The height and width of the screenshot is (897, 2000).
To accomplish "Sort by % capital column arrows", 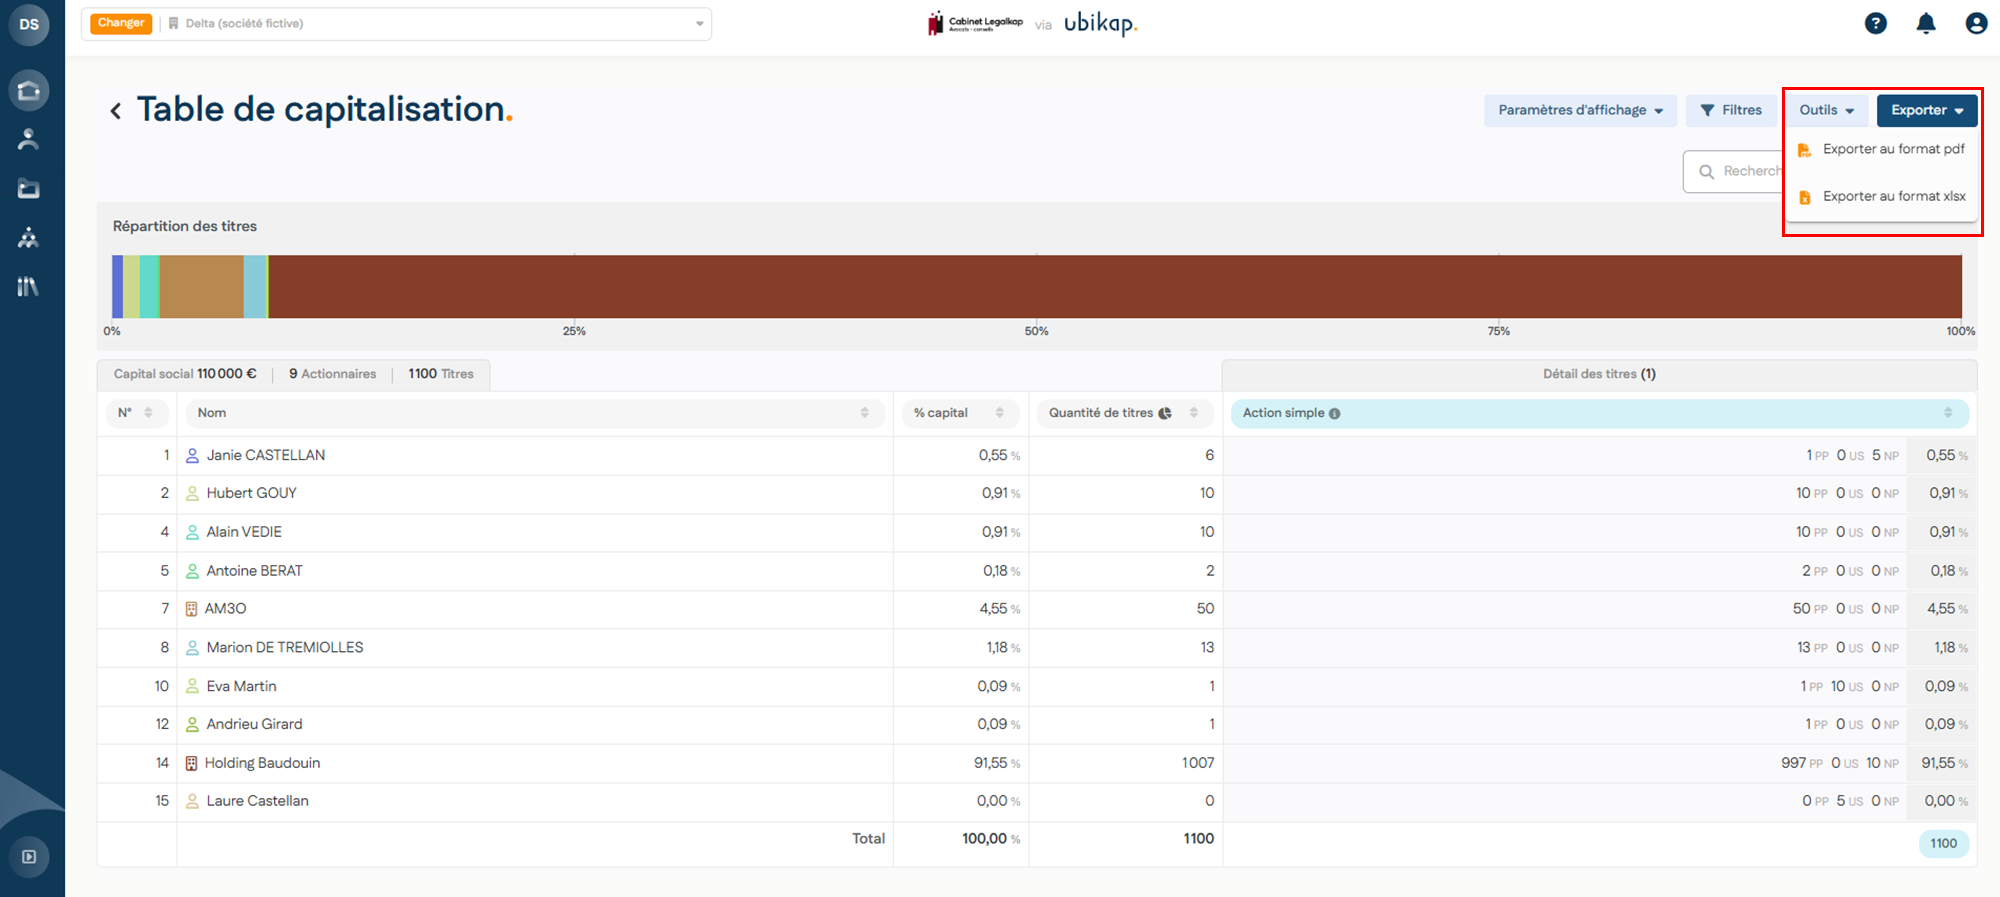I will (1000, 413).
